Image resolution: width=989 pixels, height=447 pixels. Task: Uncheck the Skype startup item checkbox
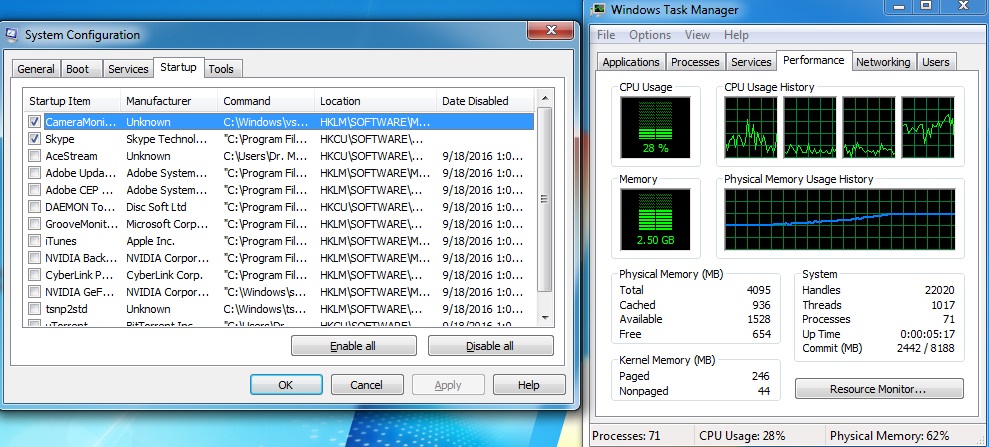(35, 139)
